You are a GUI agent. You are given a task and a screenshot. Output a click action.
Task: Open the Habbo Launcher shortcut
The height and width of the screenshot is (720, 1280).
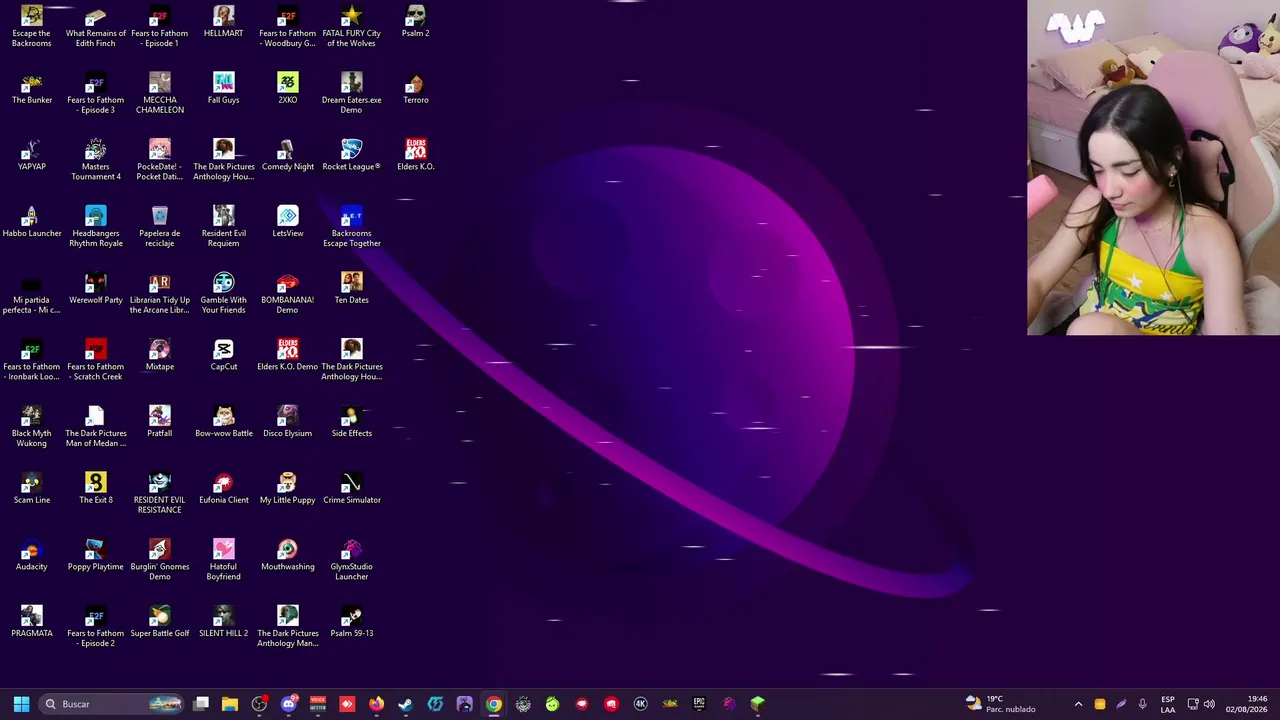point(32,222)
